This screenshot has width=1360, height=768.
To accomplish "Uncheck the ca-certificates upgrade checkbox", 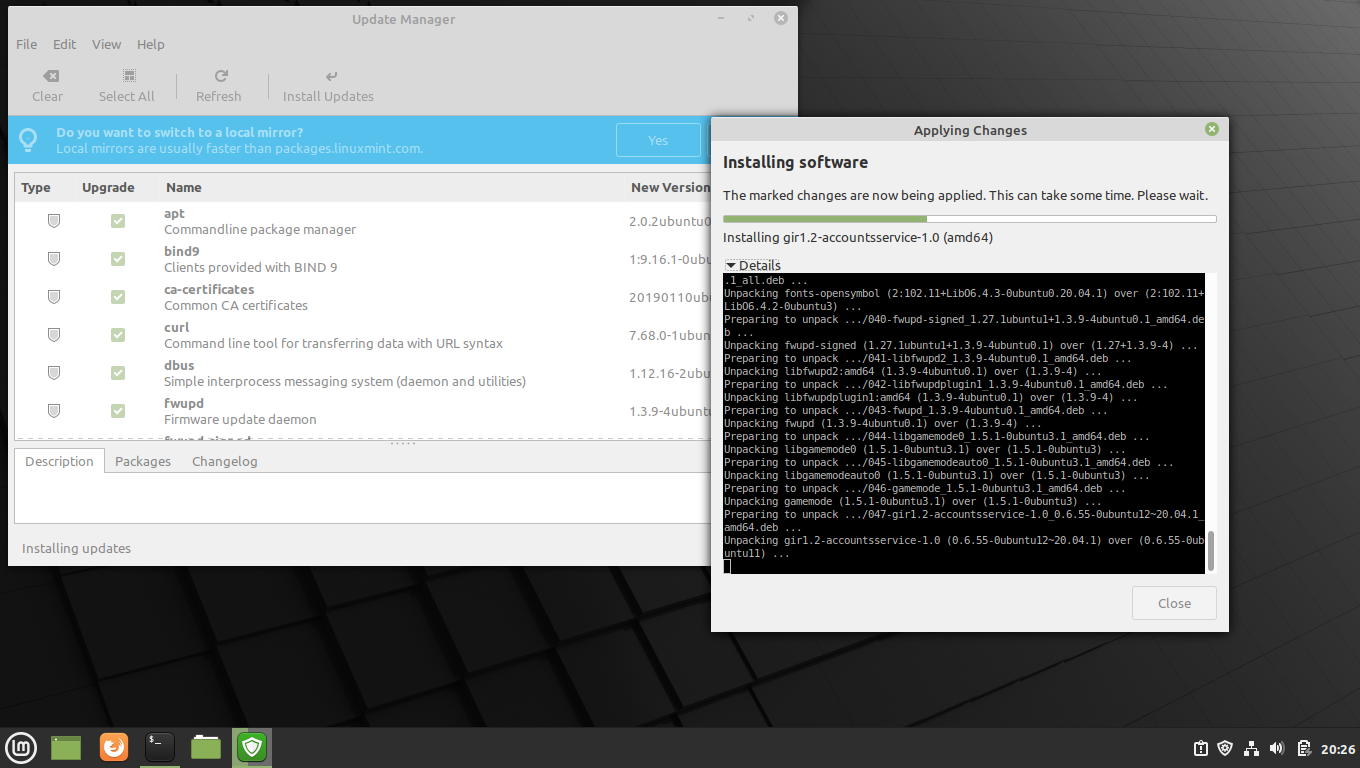I will point(118,297).
